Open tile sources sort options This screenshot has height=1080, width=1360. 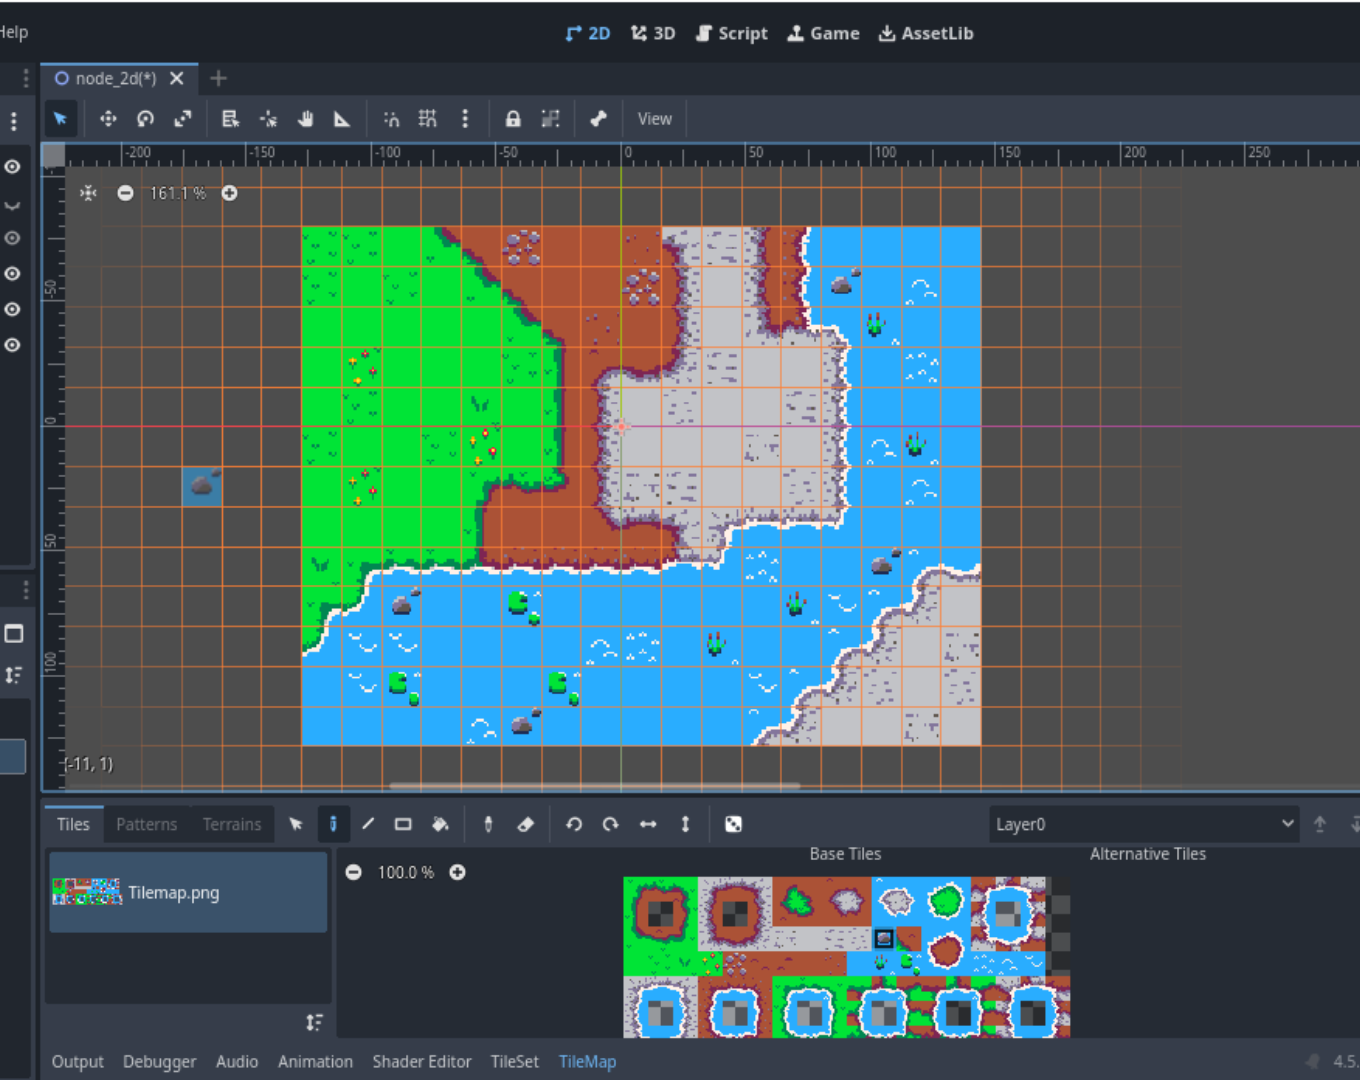point(314,1022)
